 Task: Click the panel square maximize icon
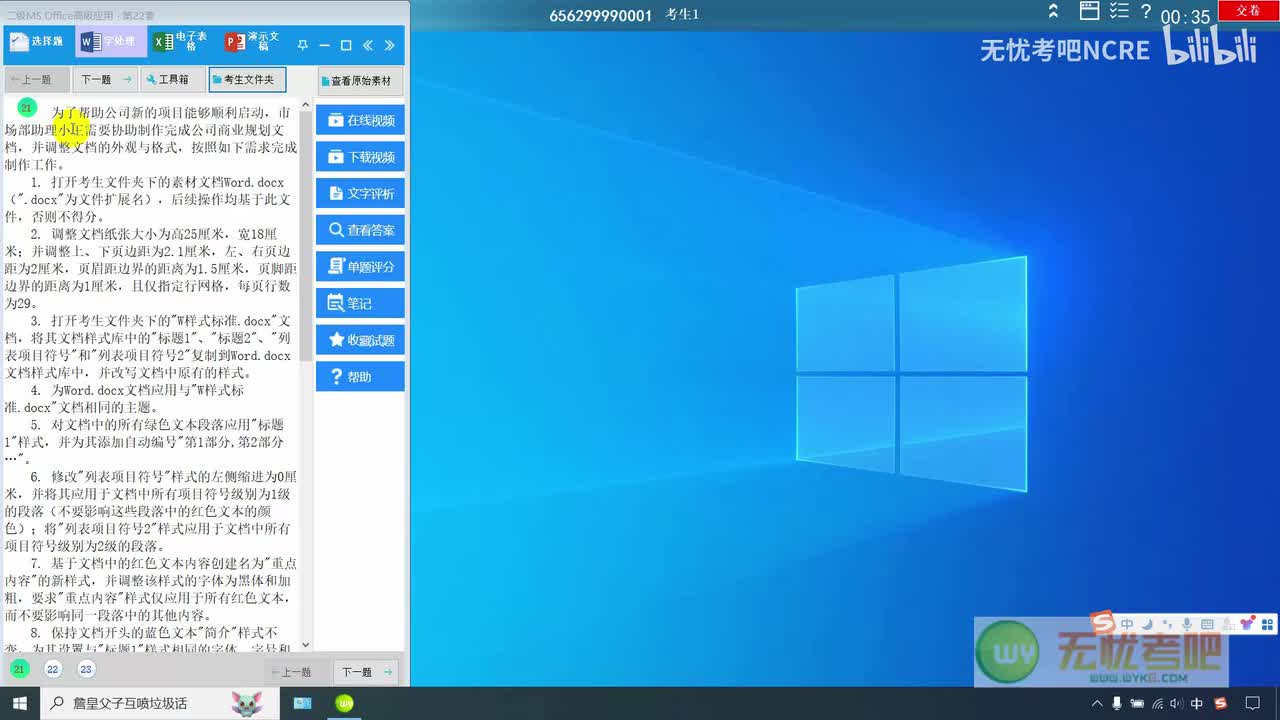point(346,45)
